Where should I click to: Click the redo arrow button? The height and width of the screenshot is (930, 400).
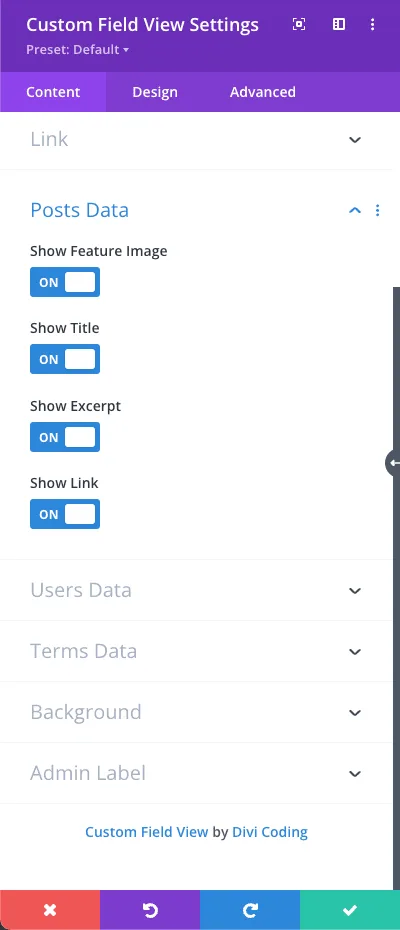point(250,910)
